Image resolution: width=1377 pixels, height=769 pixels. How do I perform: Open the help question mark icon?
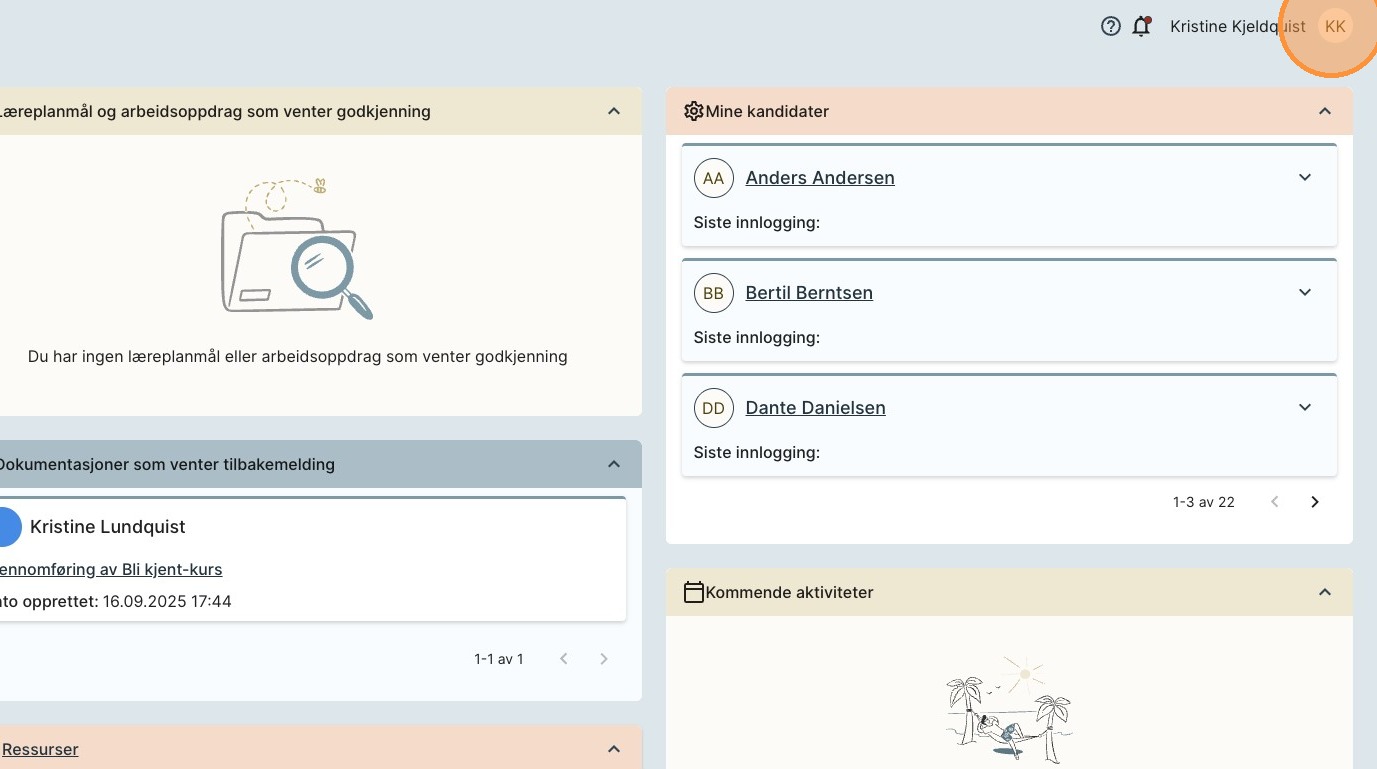click(1110, 27)
